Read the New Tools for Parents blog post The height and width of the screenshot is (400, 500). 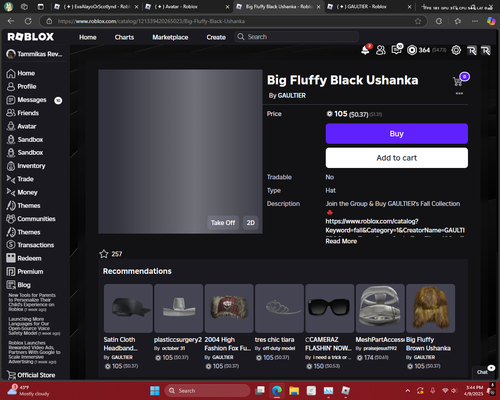32,302
